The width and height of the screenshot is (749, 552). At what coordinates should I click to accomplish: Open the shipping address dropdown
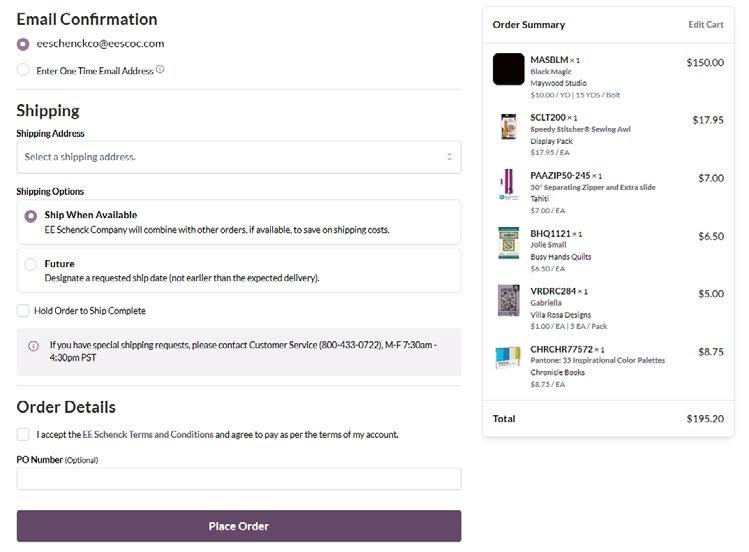239,157
